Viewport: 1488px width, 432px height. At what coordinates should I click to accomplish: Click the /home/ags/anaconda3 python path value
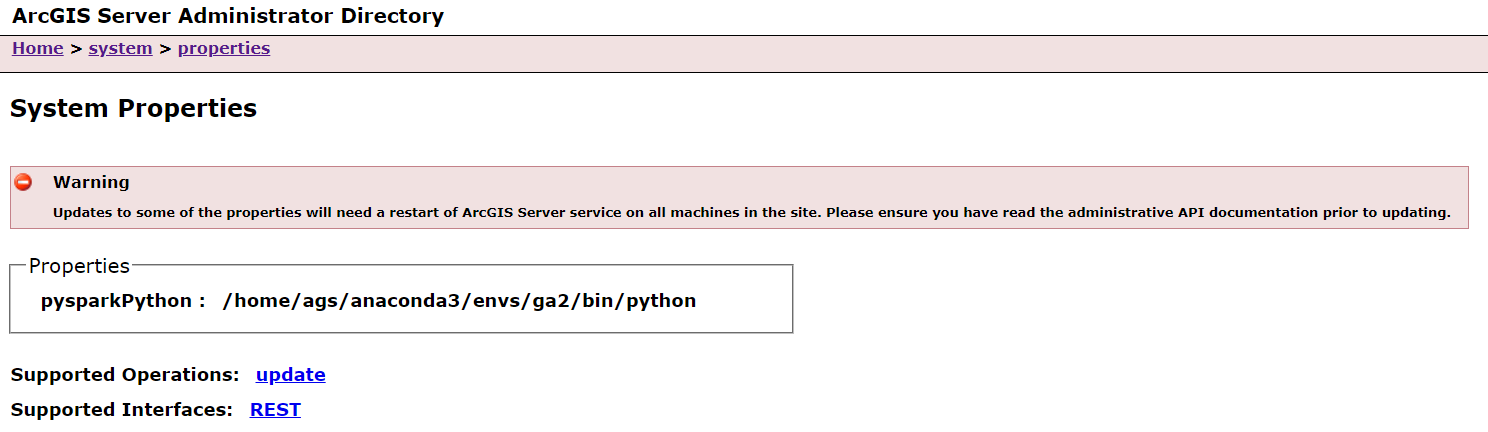point(459,301)
